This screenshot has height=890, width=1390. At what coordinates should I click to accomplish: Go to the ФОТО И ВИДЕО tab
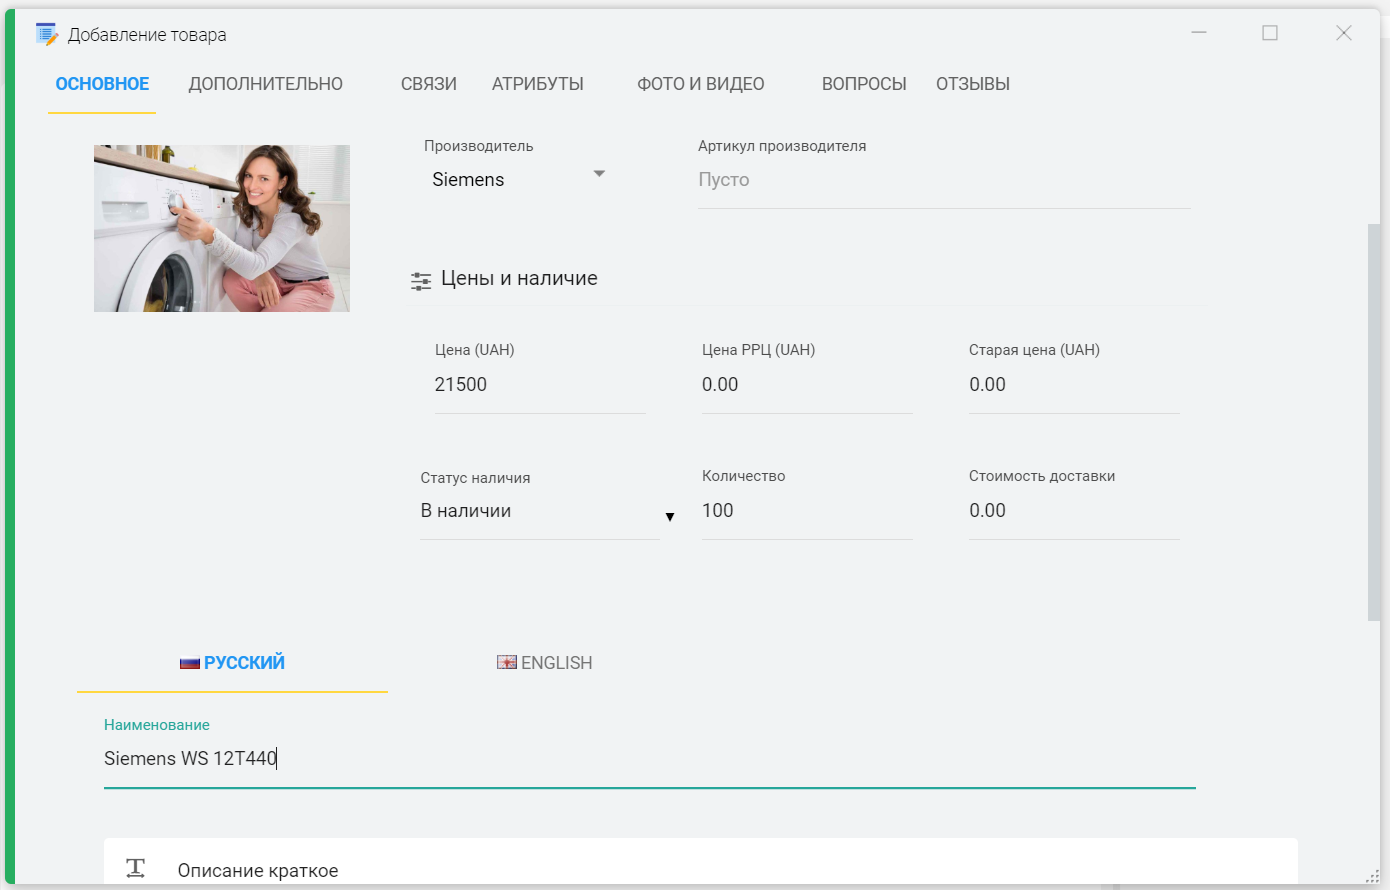pyautogui.click(x=700, y=84)
